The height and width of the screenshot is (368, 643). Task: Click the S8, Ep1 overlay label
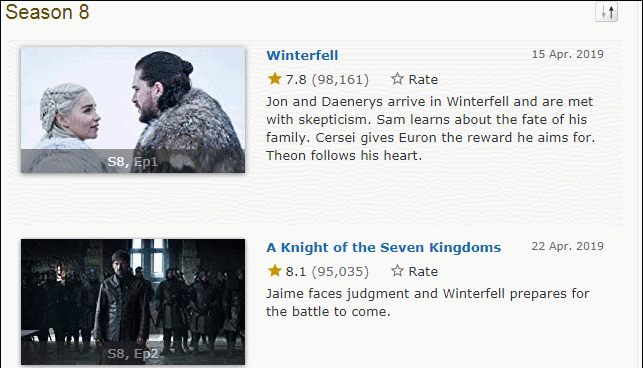pos(132,162)
